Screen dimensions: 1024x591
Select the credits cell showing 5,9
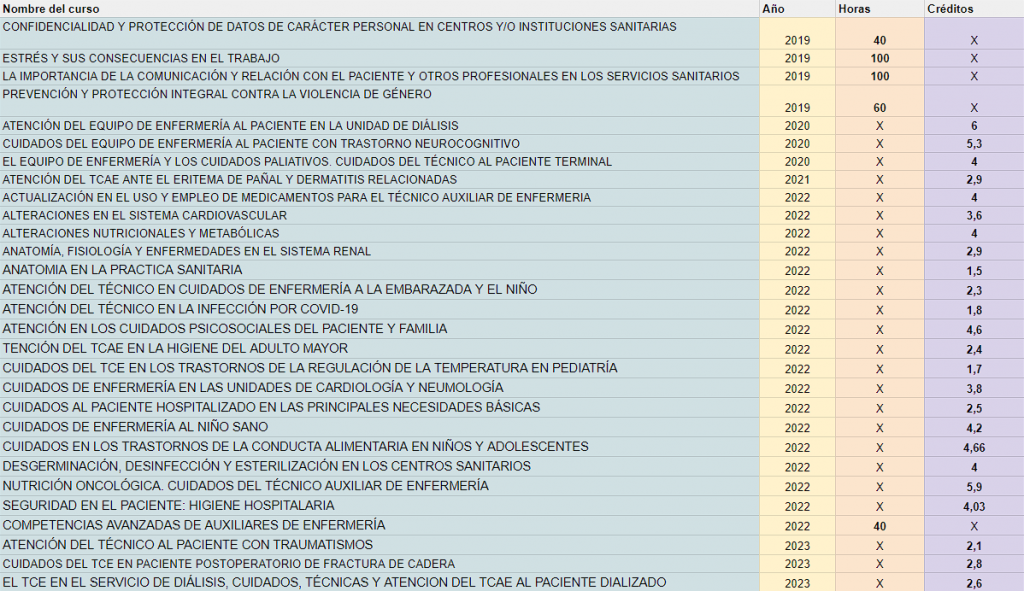[973, 487]
